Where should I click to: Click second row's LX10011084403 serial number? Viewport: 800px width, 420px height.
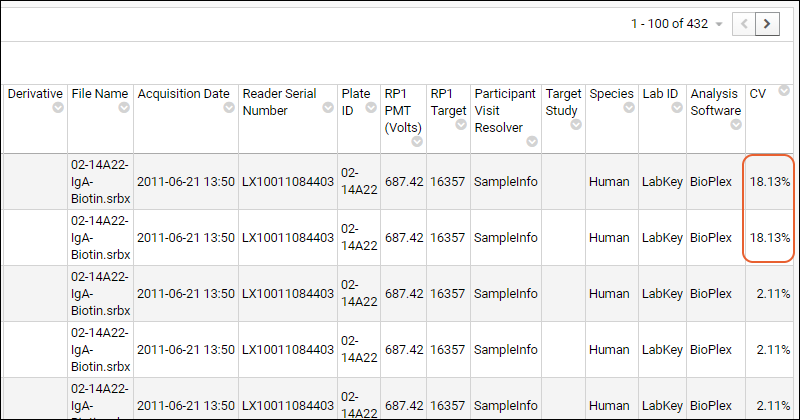tap(288, 238)
